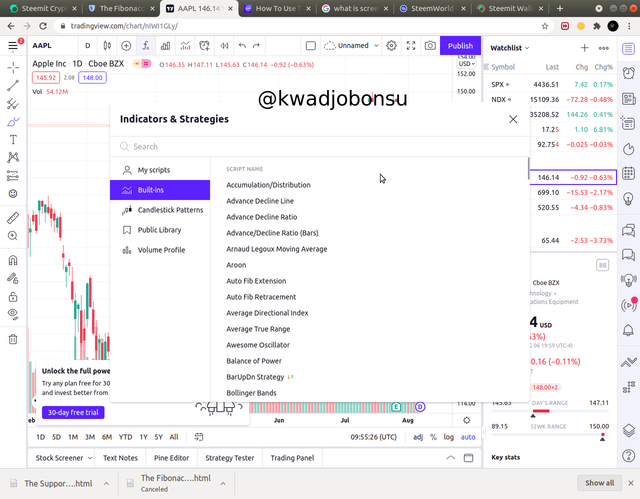
Task: Open the Trading Panel tab
Action: [292, 458]
